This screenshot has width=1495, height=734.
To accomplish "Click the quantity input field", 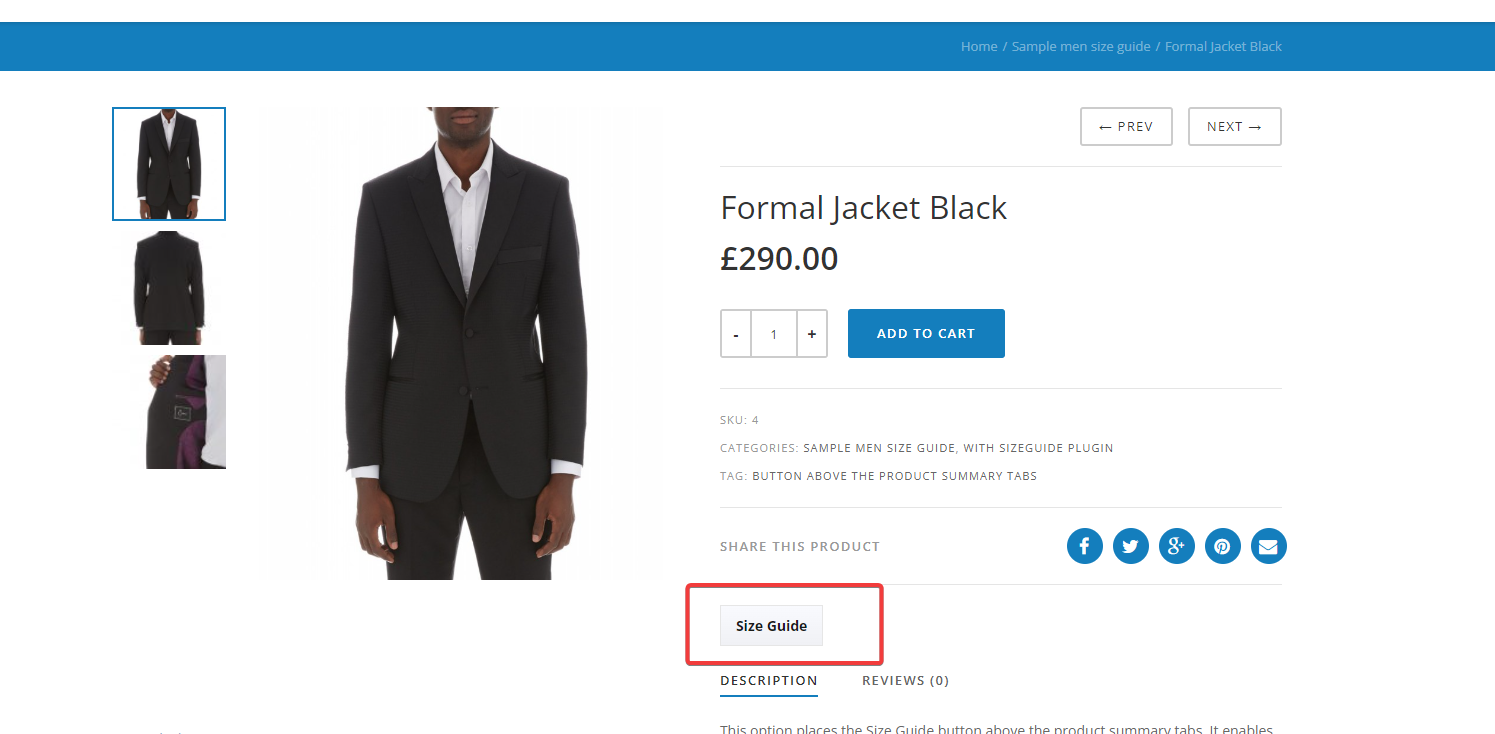I will (774, 334).
